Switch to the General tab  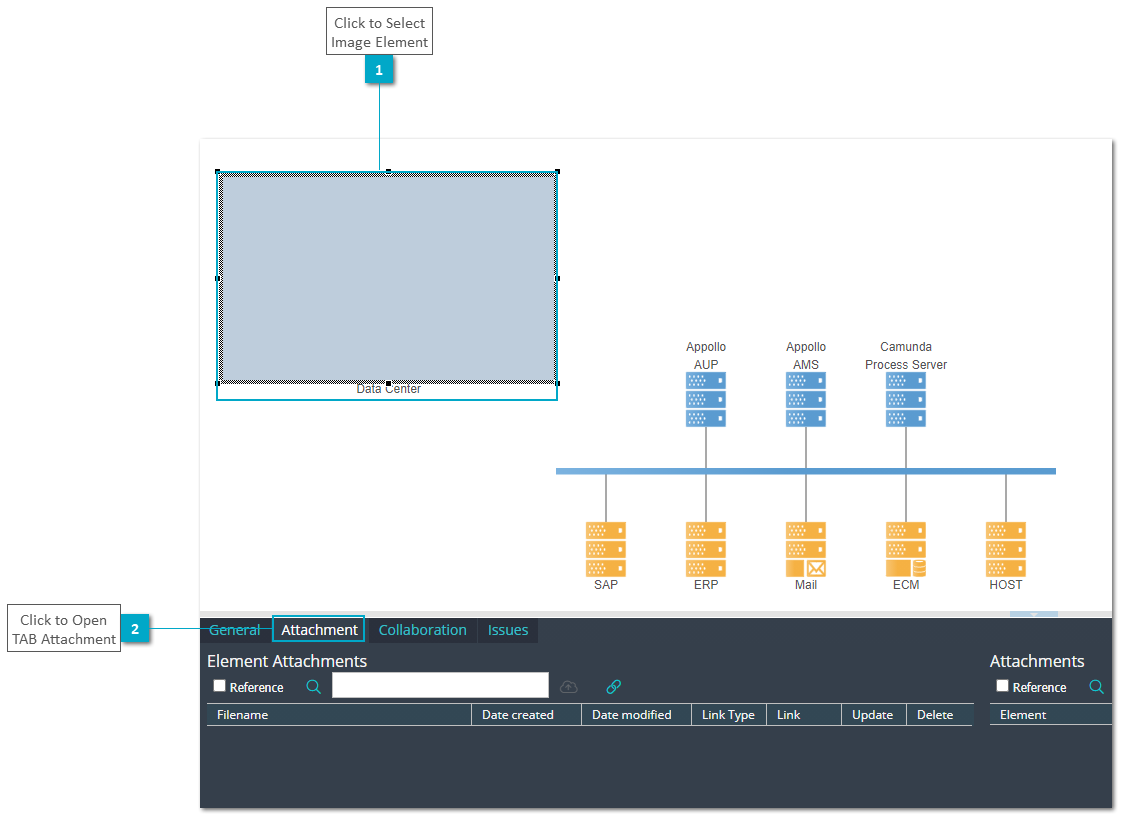coord(234,630)
